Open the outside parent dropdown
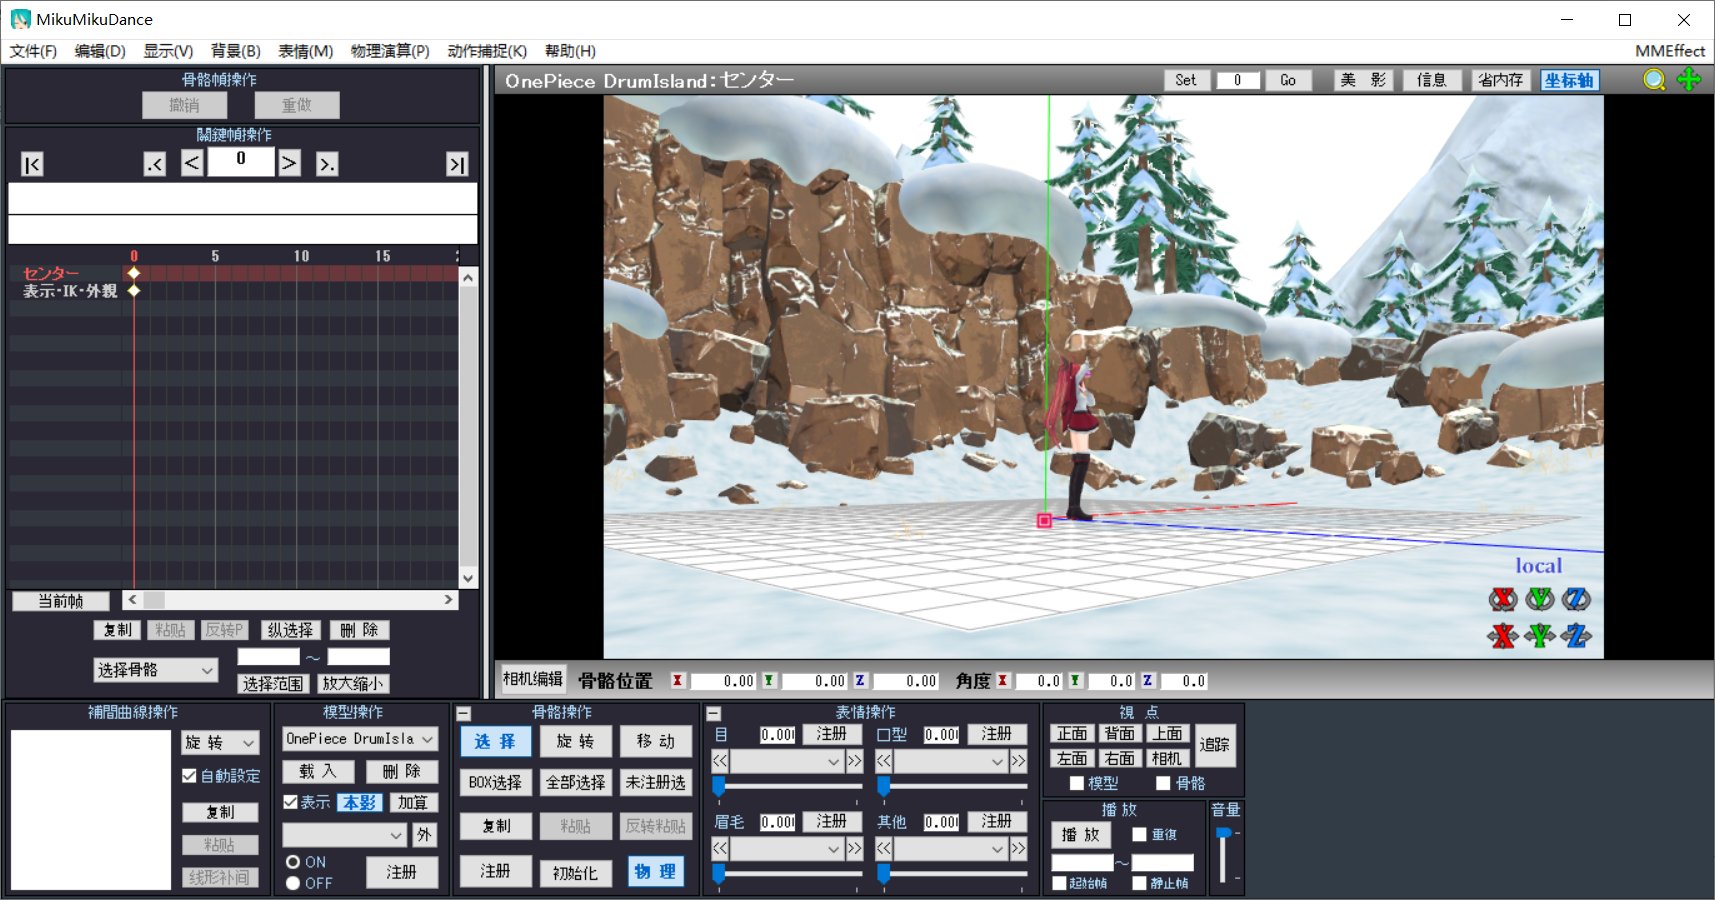This screenshot has width=1715, height=900. 345,834
